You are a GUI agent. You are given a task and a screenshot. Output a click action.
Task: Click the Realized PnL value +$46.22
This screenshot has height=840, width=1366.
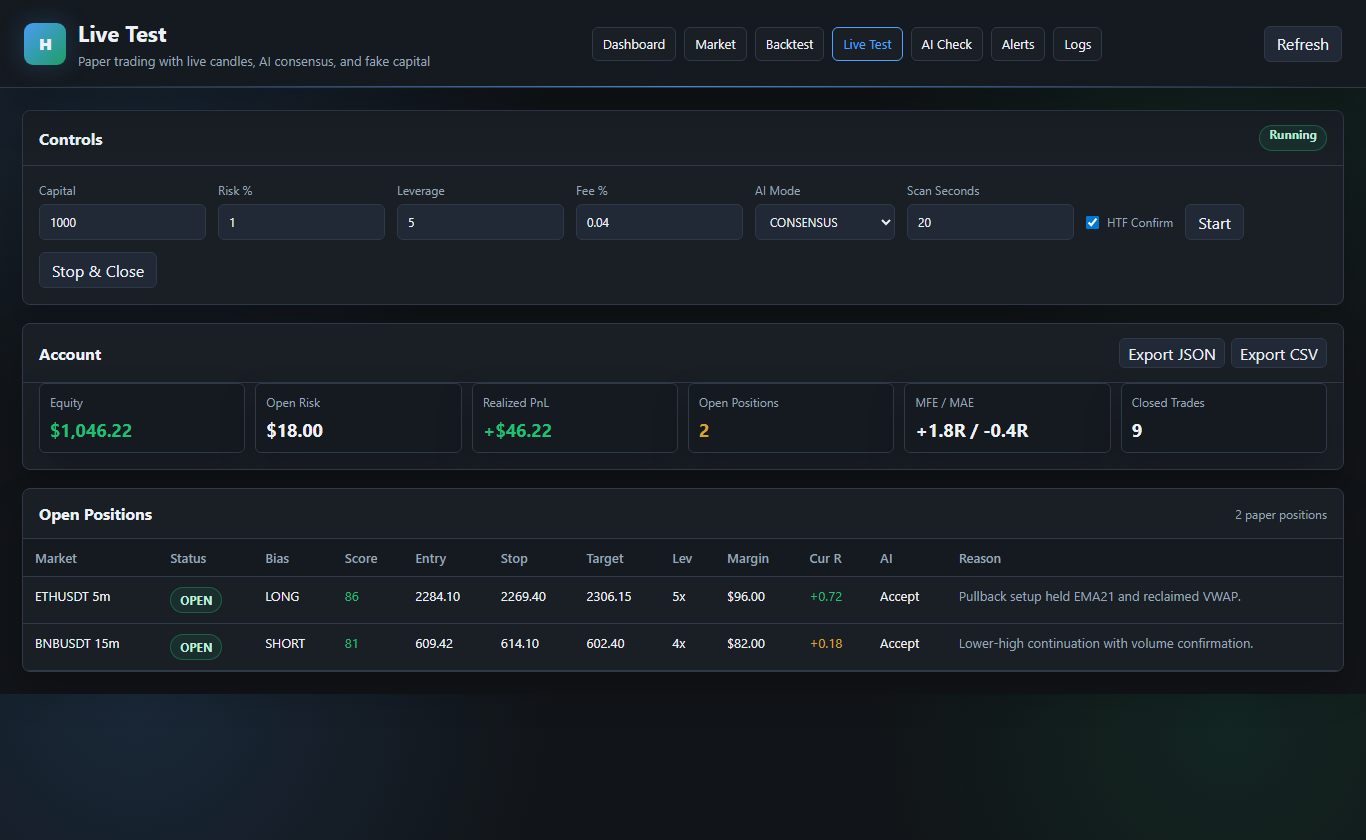coord(517,431)
